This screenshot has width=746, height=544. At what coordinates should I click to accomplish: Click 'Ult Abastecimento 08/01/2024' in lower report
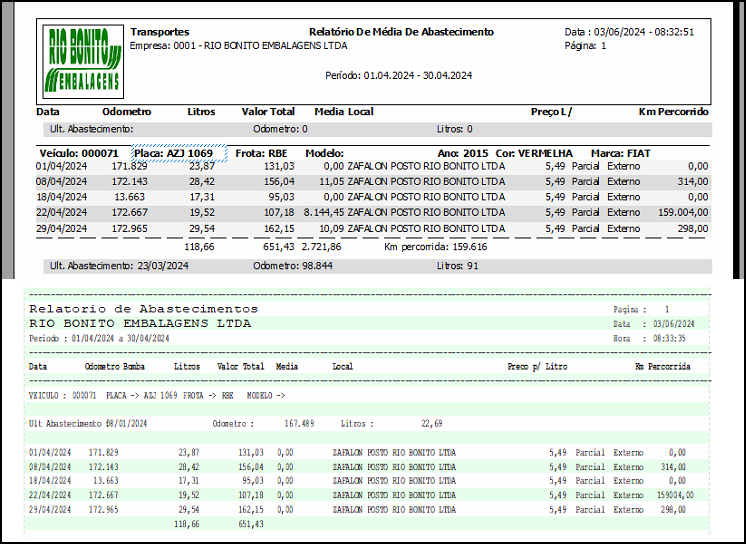88,423
